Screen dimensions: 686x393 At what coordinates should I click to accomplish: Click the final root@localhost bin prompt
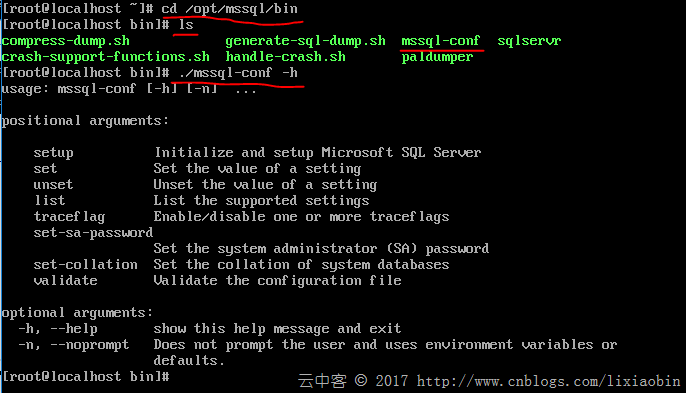[x=85, y=377]
